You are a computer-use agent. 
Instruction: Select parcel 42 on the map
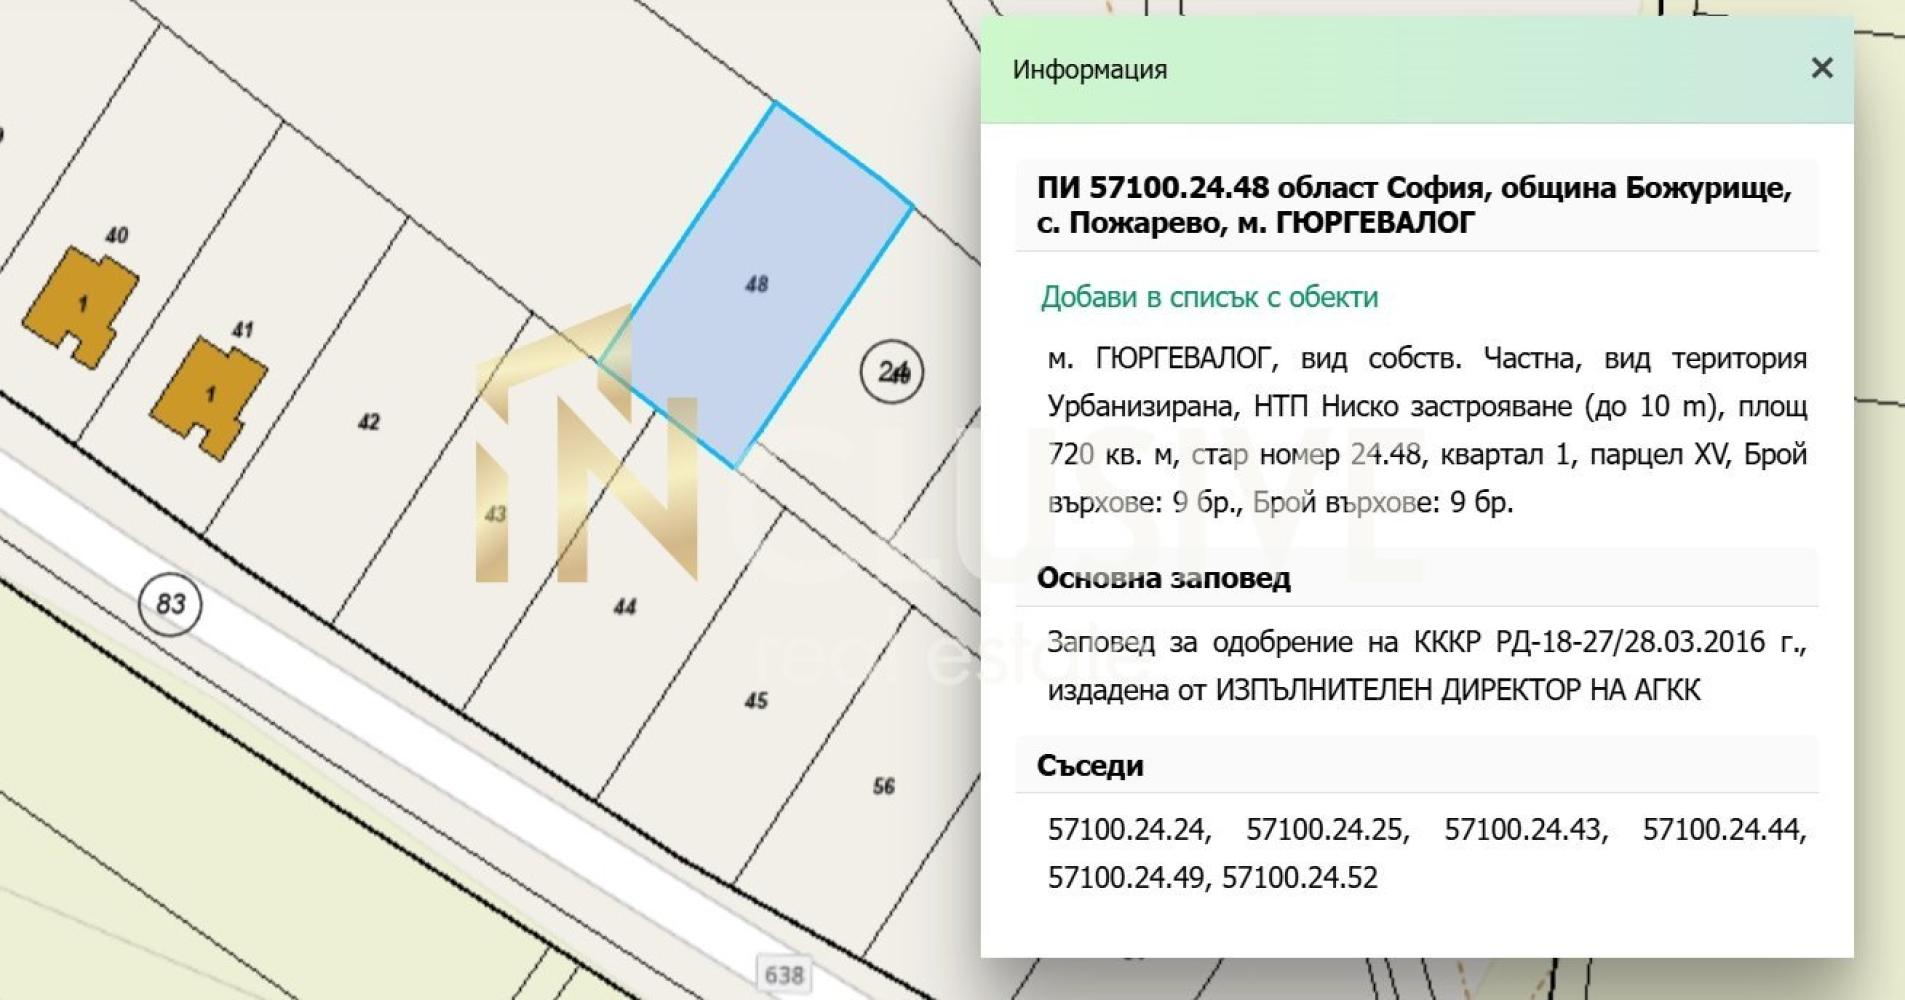point(369,422)
